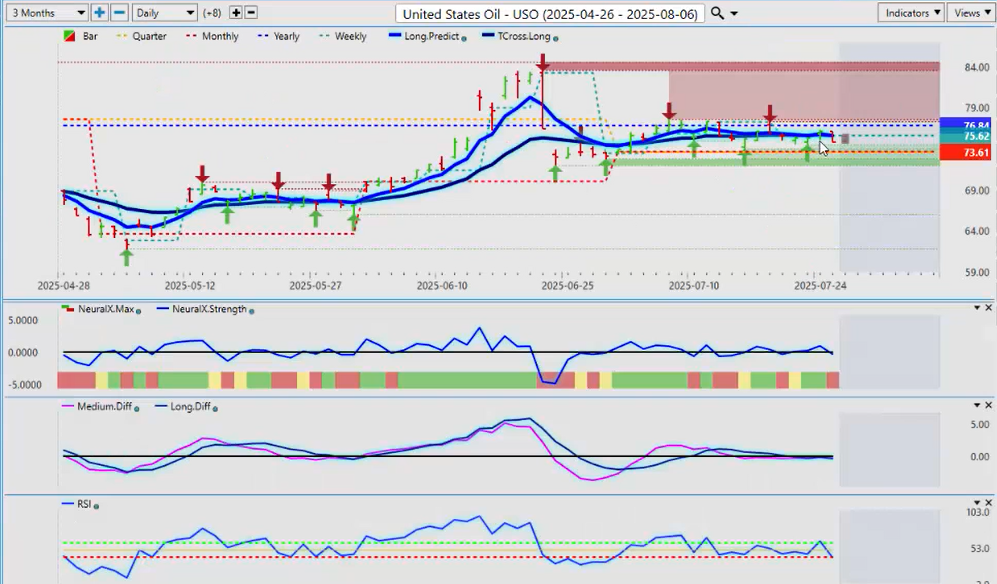Click the black plus forecast increment icon

click(236, 13)
